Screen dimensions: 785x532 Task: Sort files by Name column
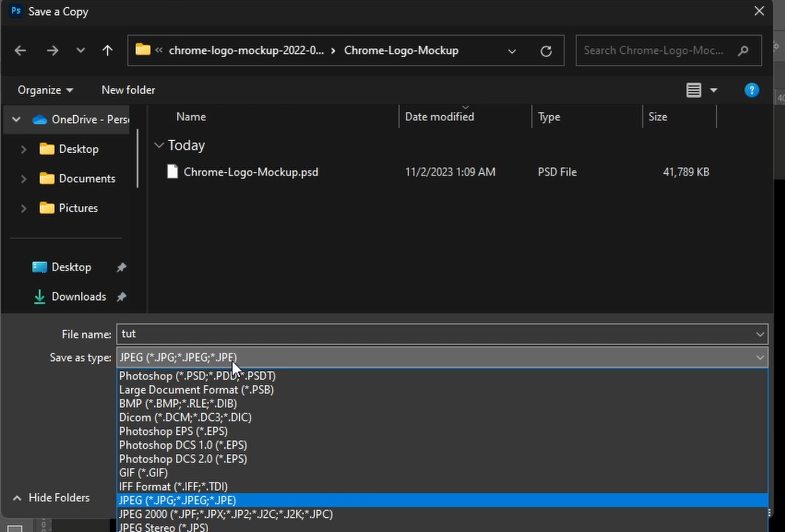pyautogui.click(x=191, y=117)
